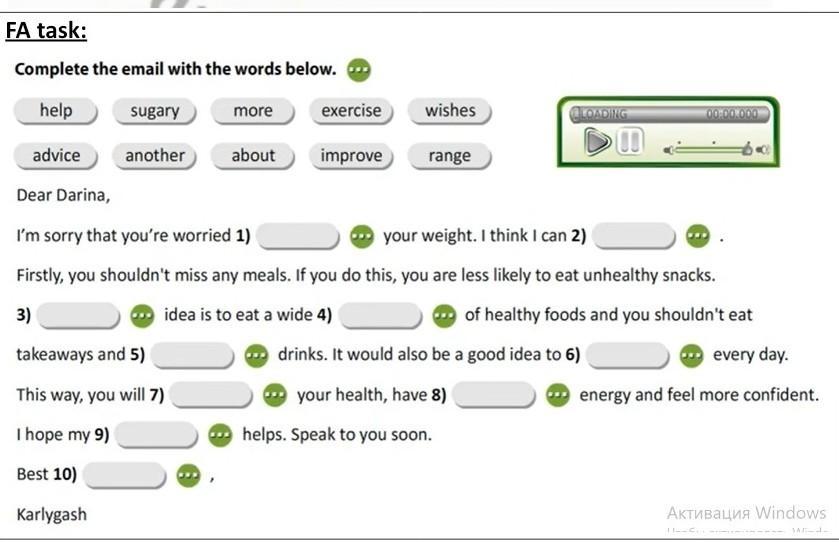Screen dimensions: 839x542
Task: Click blank field number 1 after 'worried'
Action: click(298, 236)
